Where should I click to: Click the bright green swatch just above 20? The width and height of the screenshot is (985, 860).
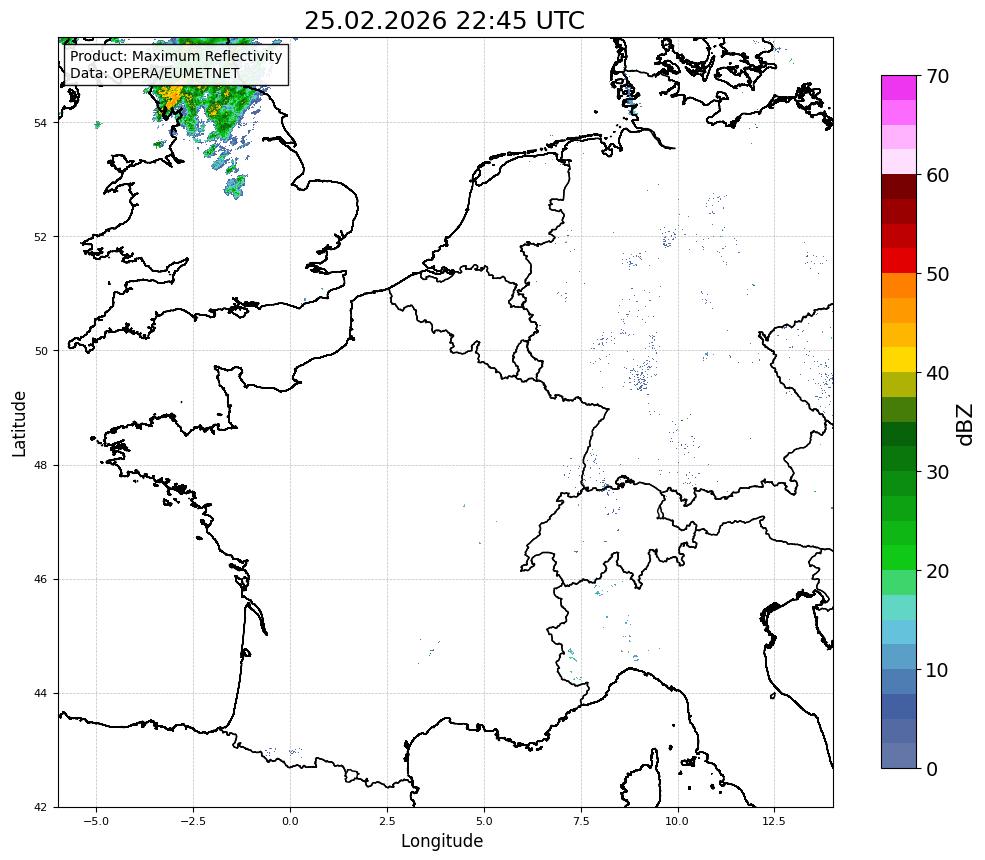coord(899,558)
